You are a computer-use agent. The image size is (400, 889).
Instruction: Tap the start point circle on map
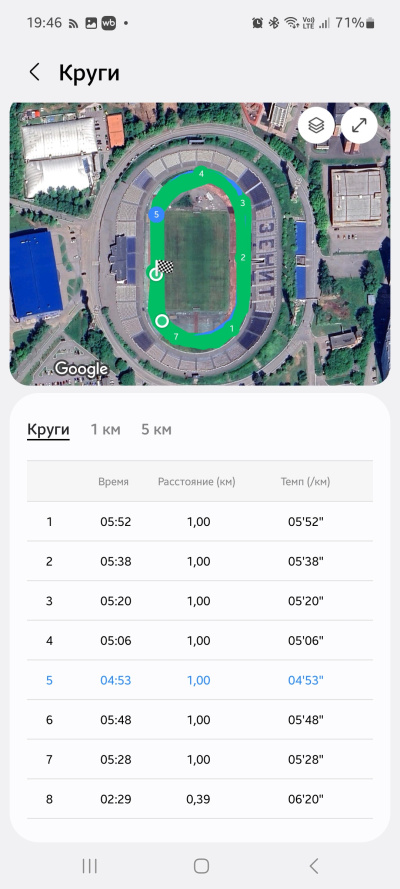162,321
